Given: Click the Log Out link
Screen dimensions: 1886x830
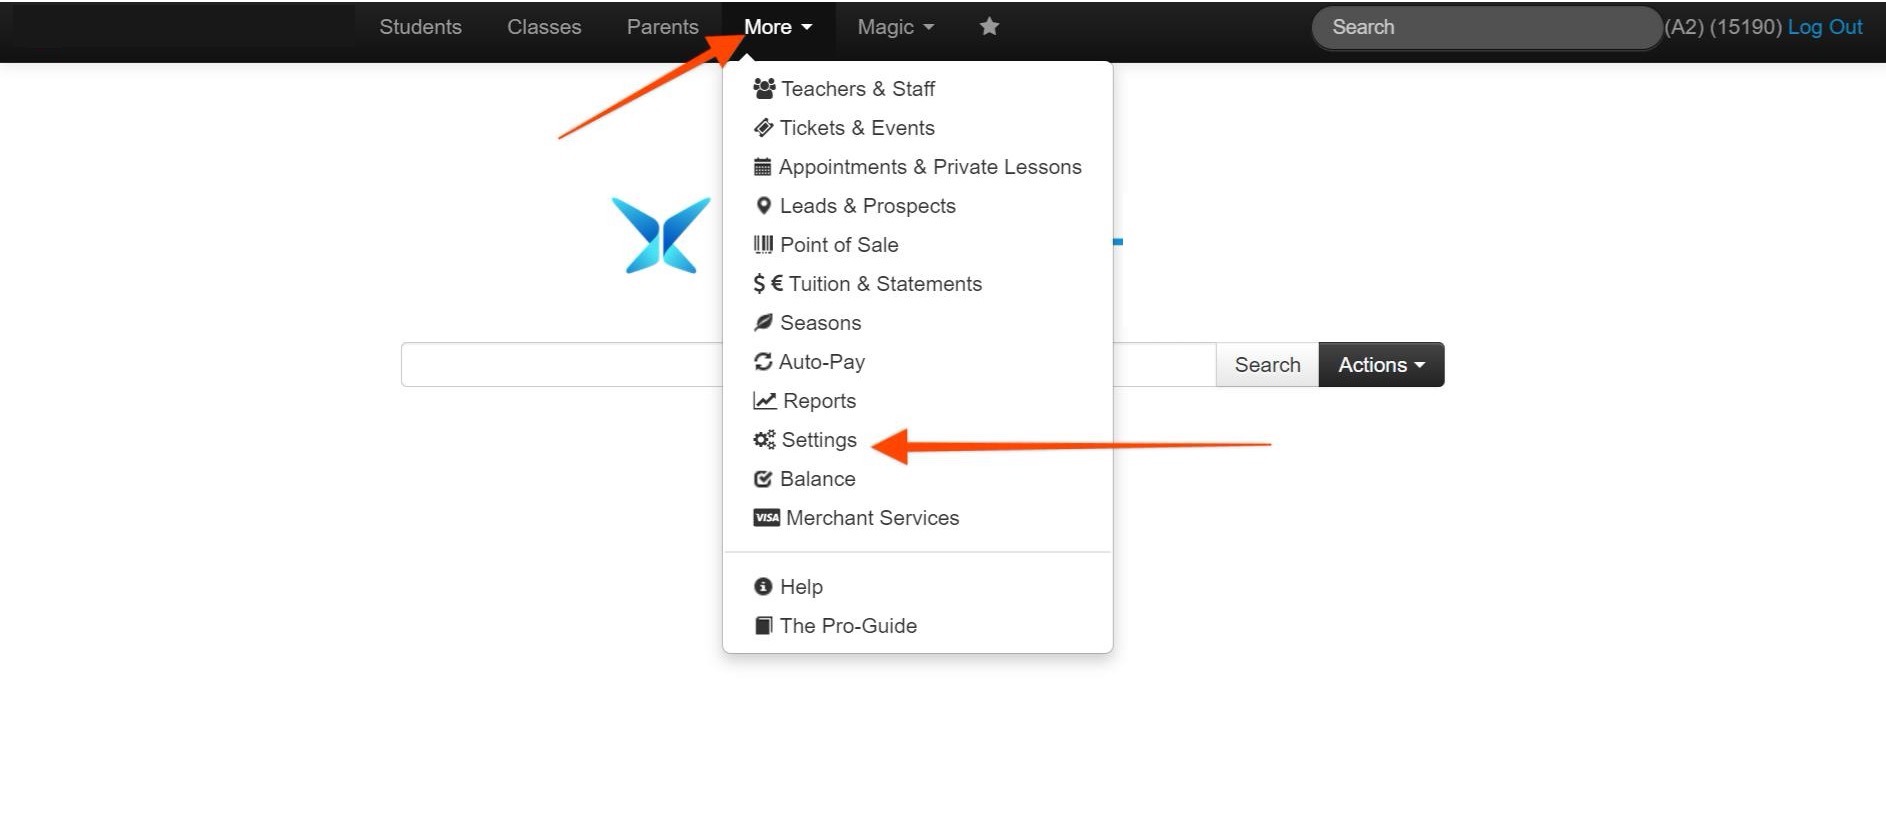Looking at the screenshot, I should (1824, 27).
